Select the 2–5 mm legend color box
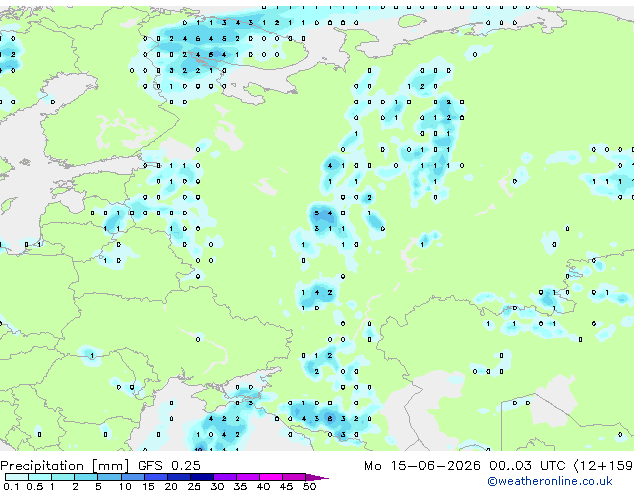634x490 pixels. [x=86, y=477]
